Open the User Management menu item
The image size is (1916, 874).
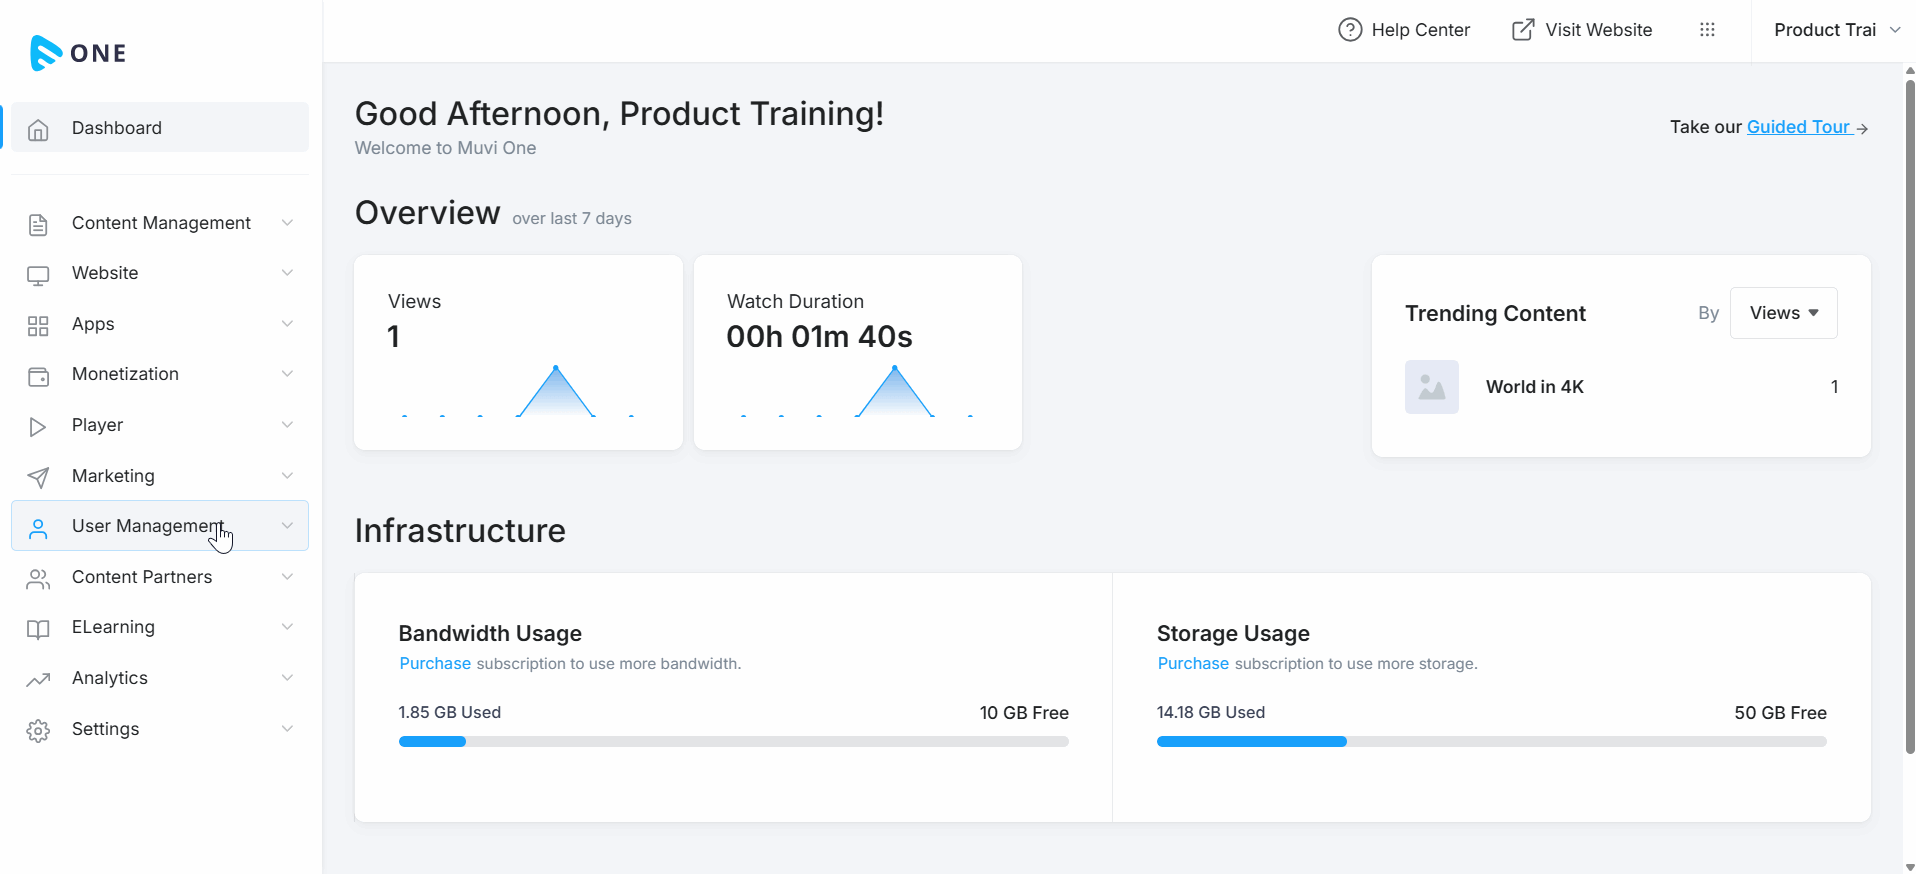point(147,526)
